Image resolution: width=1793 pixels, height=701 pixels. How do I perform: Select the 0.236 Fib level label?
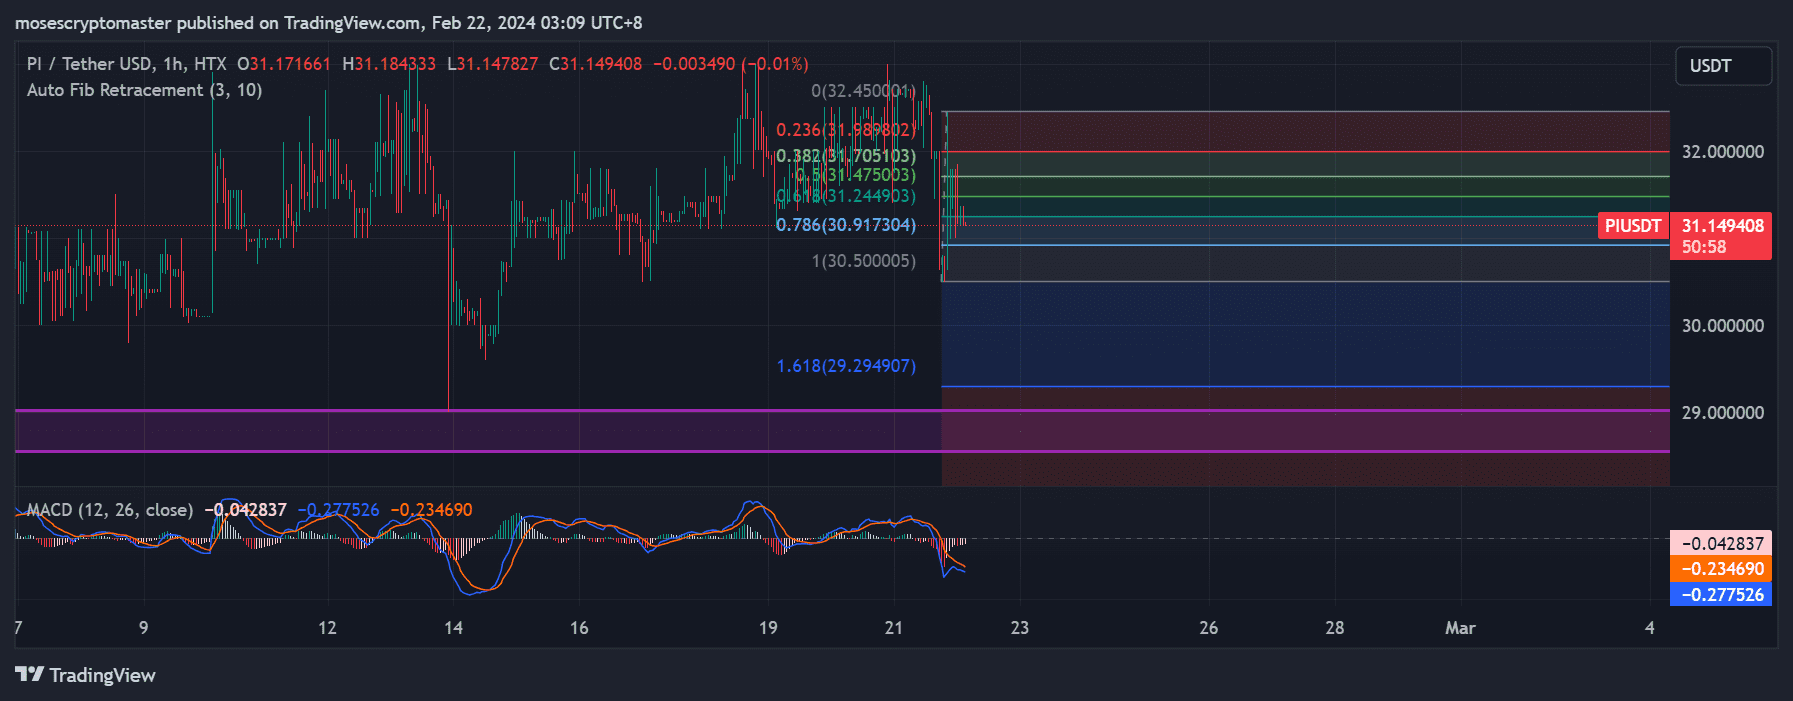(x=845, y=130)
